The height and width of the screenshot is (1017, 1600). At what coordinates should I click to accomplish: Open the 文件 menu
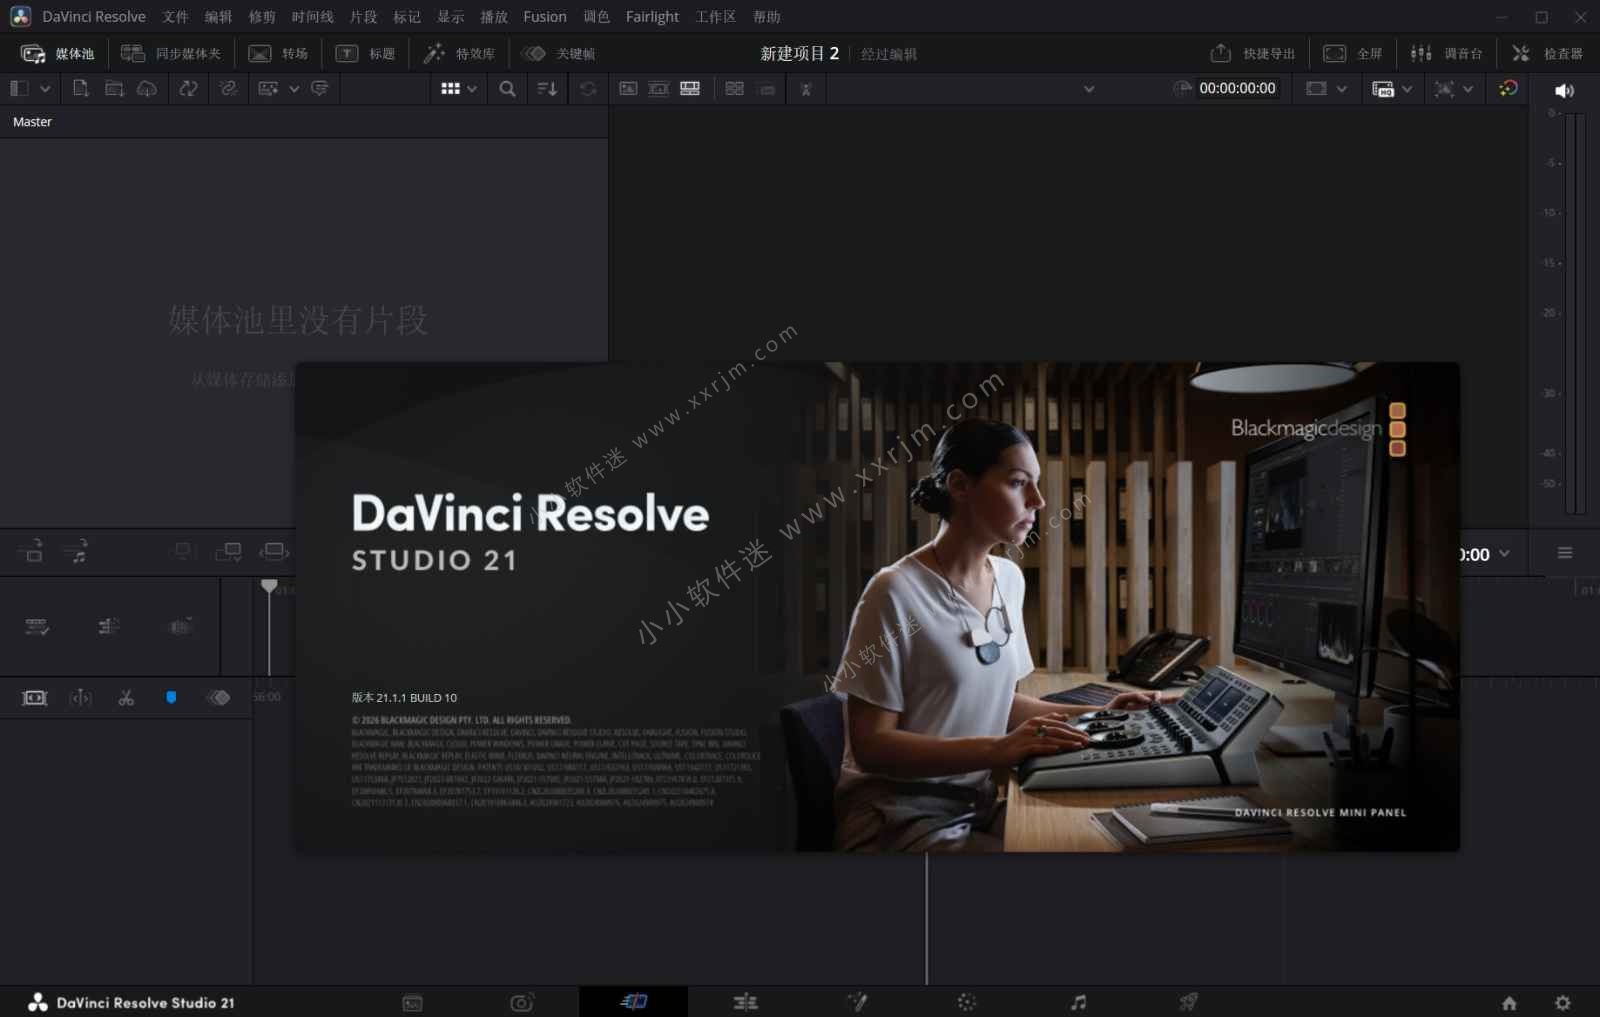point(175,17)
